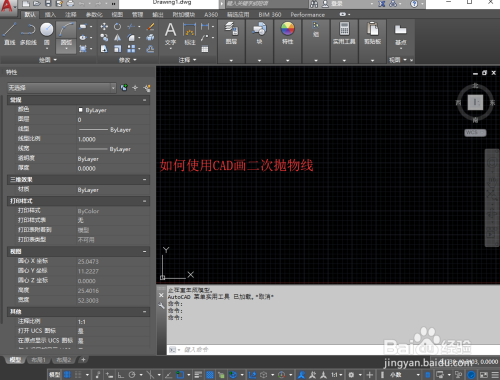
Task: Click the Mirror tool icon
Action: click(x=117, y=38)
